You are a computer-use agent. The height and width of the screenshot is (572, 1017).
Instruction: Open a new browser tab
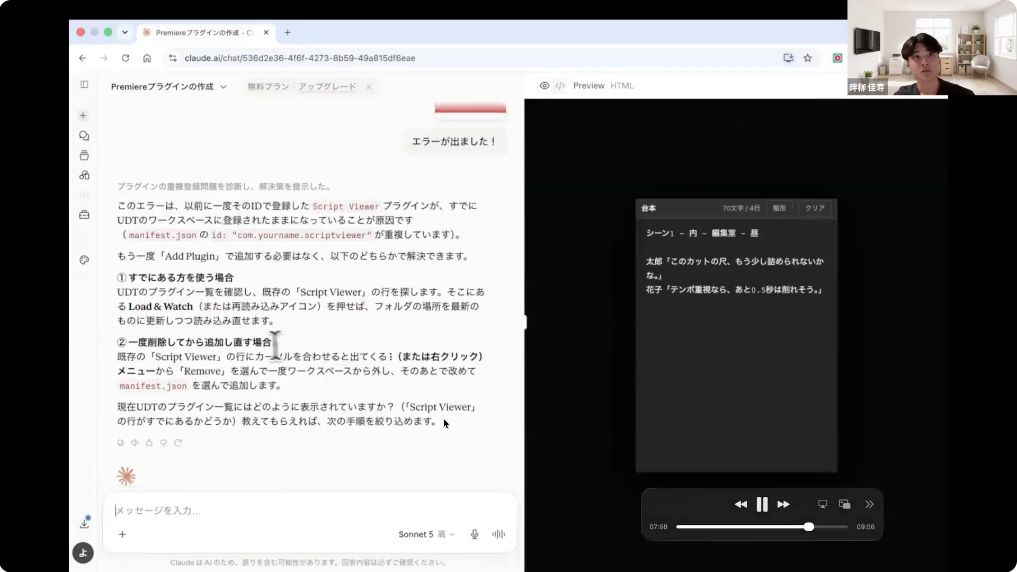point(287,32)
